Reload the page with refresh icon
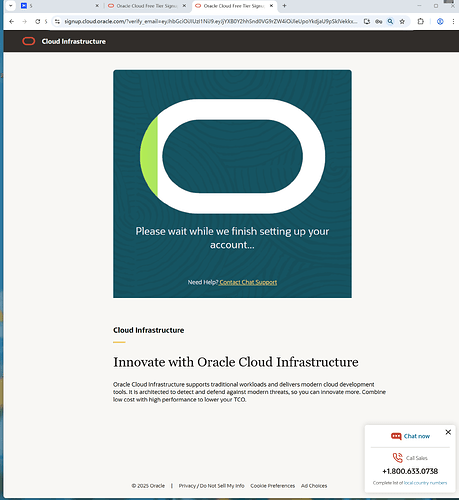This screenshot has height=500, width=459. (38, 22)
